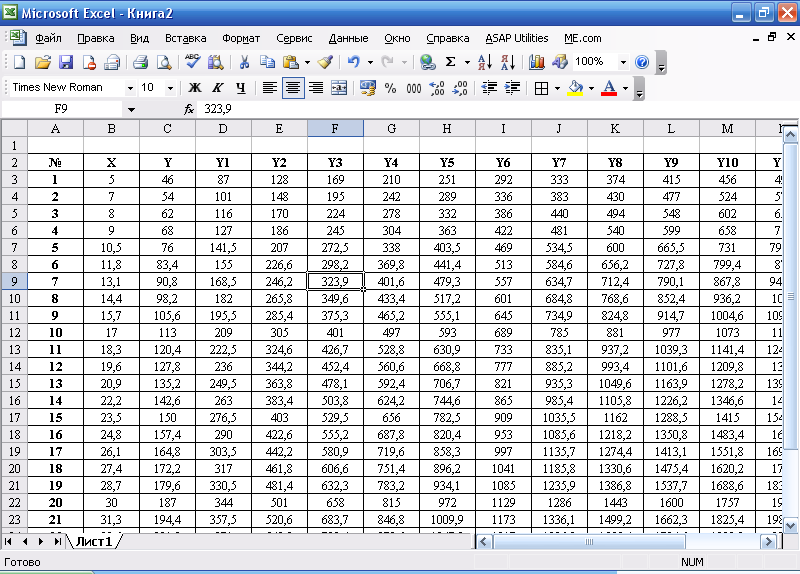The width and height of the screenshot is (800, 574).
Task: Expand the Name Box dropdown arrow
Action: 130,109
